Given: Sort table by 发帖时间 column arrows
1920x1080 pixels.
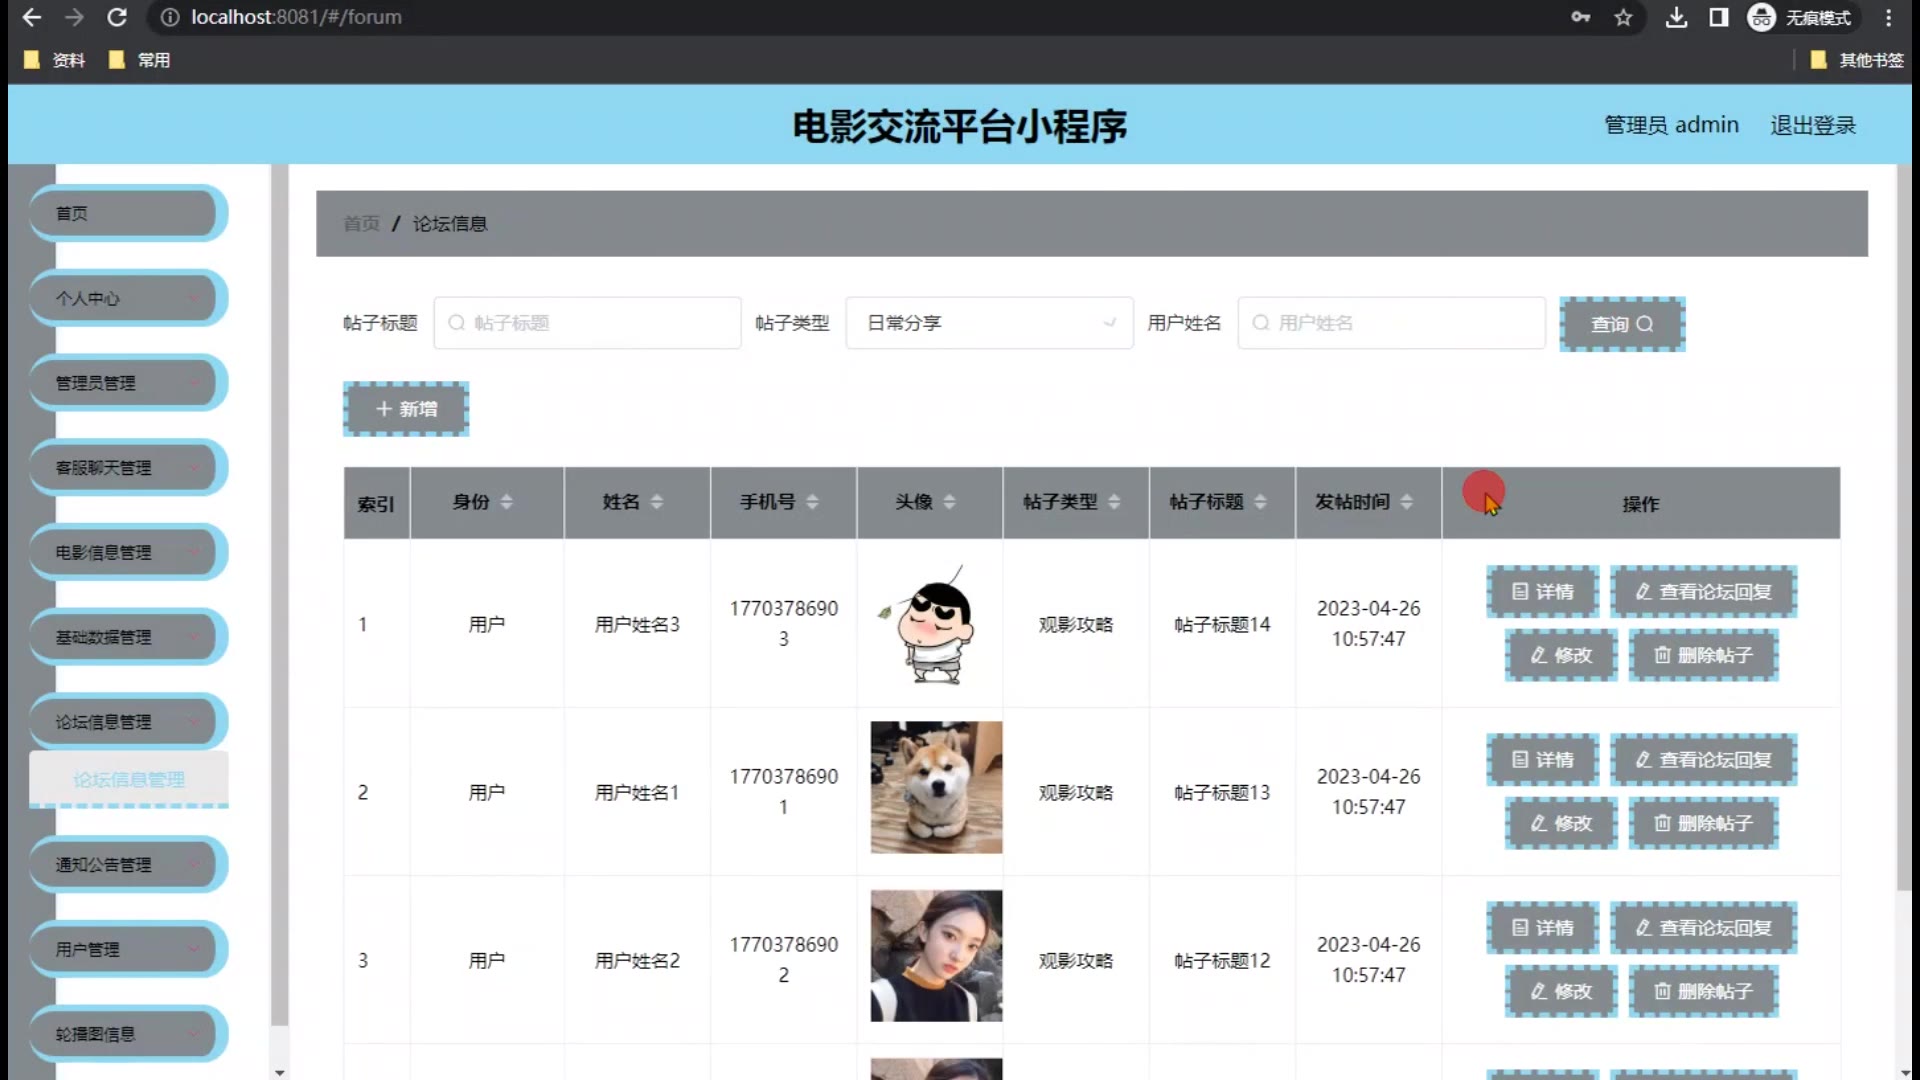Looking at the screenshot, I should [1407, 502].
